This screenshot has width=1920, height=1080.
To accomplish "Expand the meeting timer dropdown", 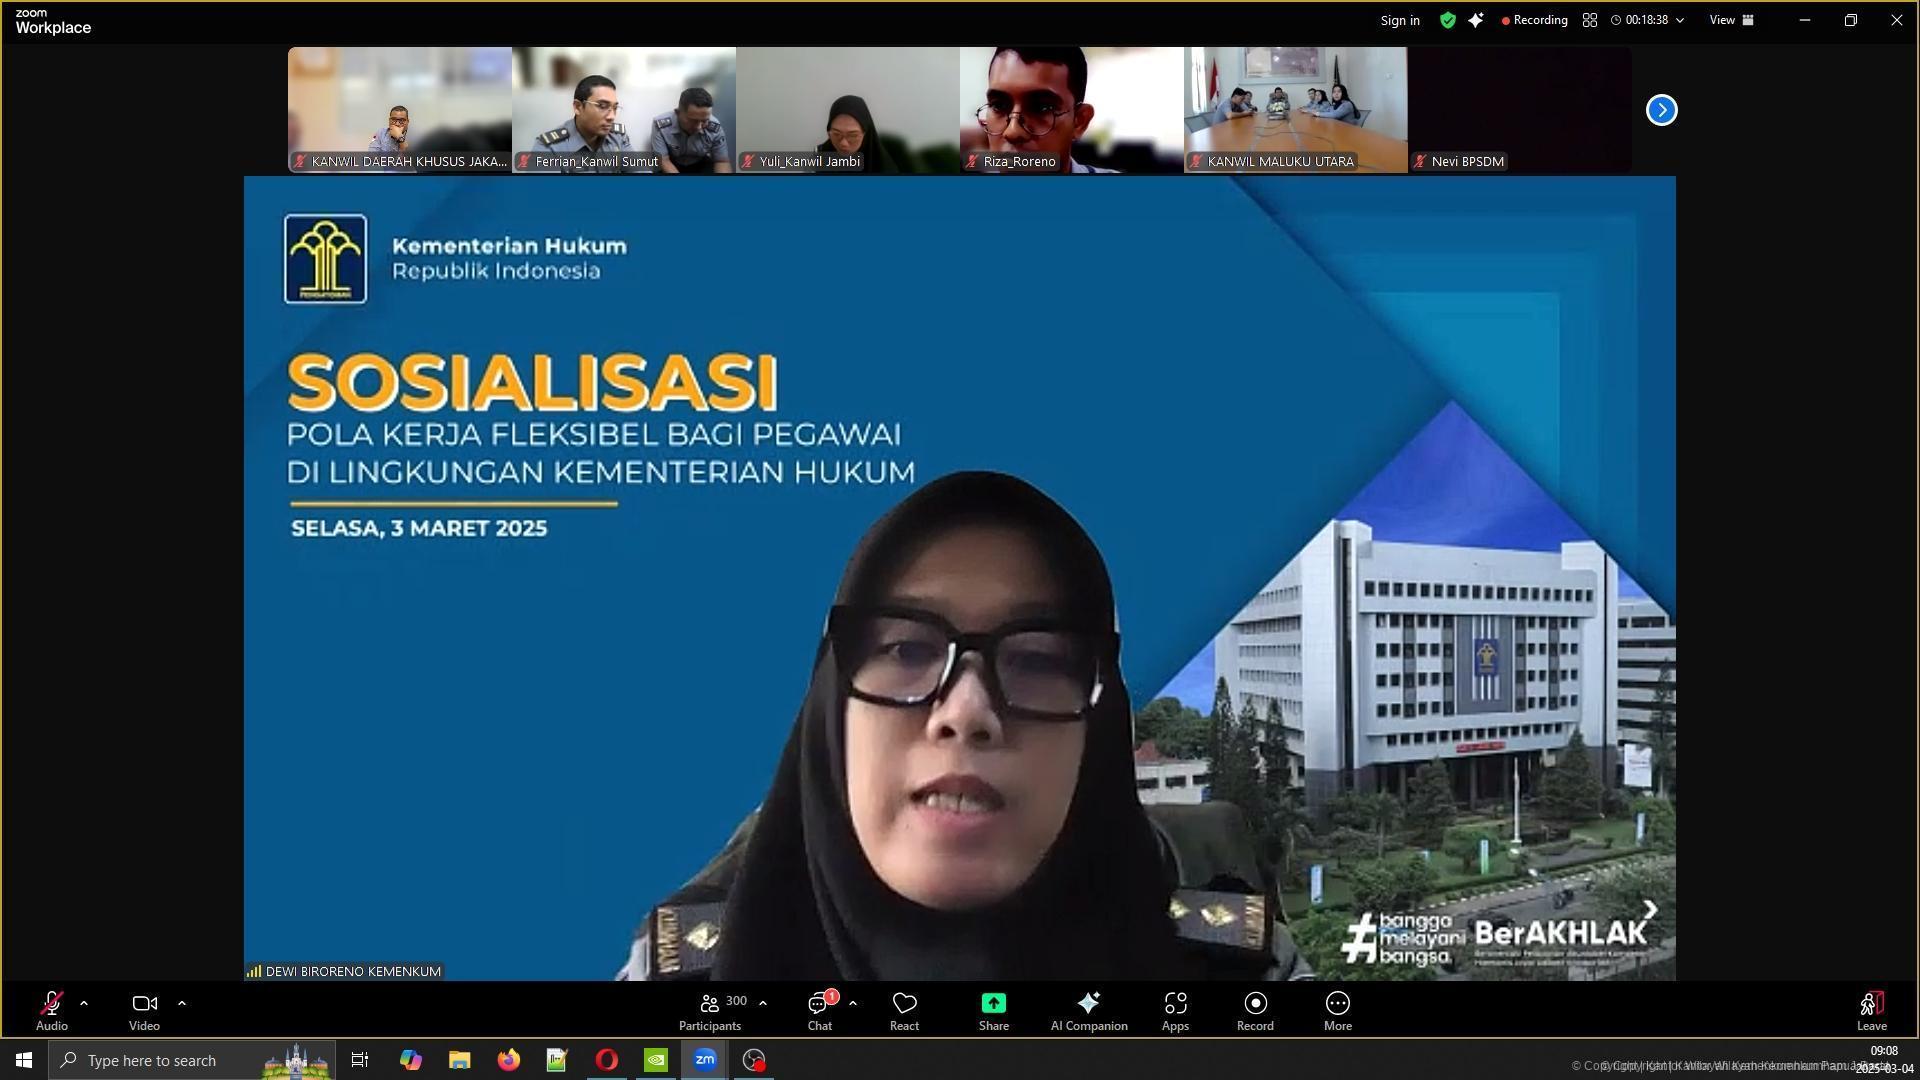I will coord(1680,20).
